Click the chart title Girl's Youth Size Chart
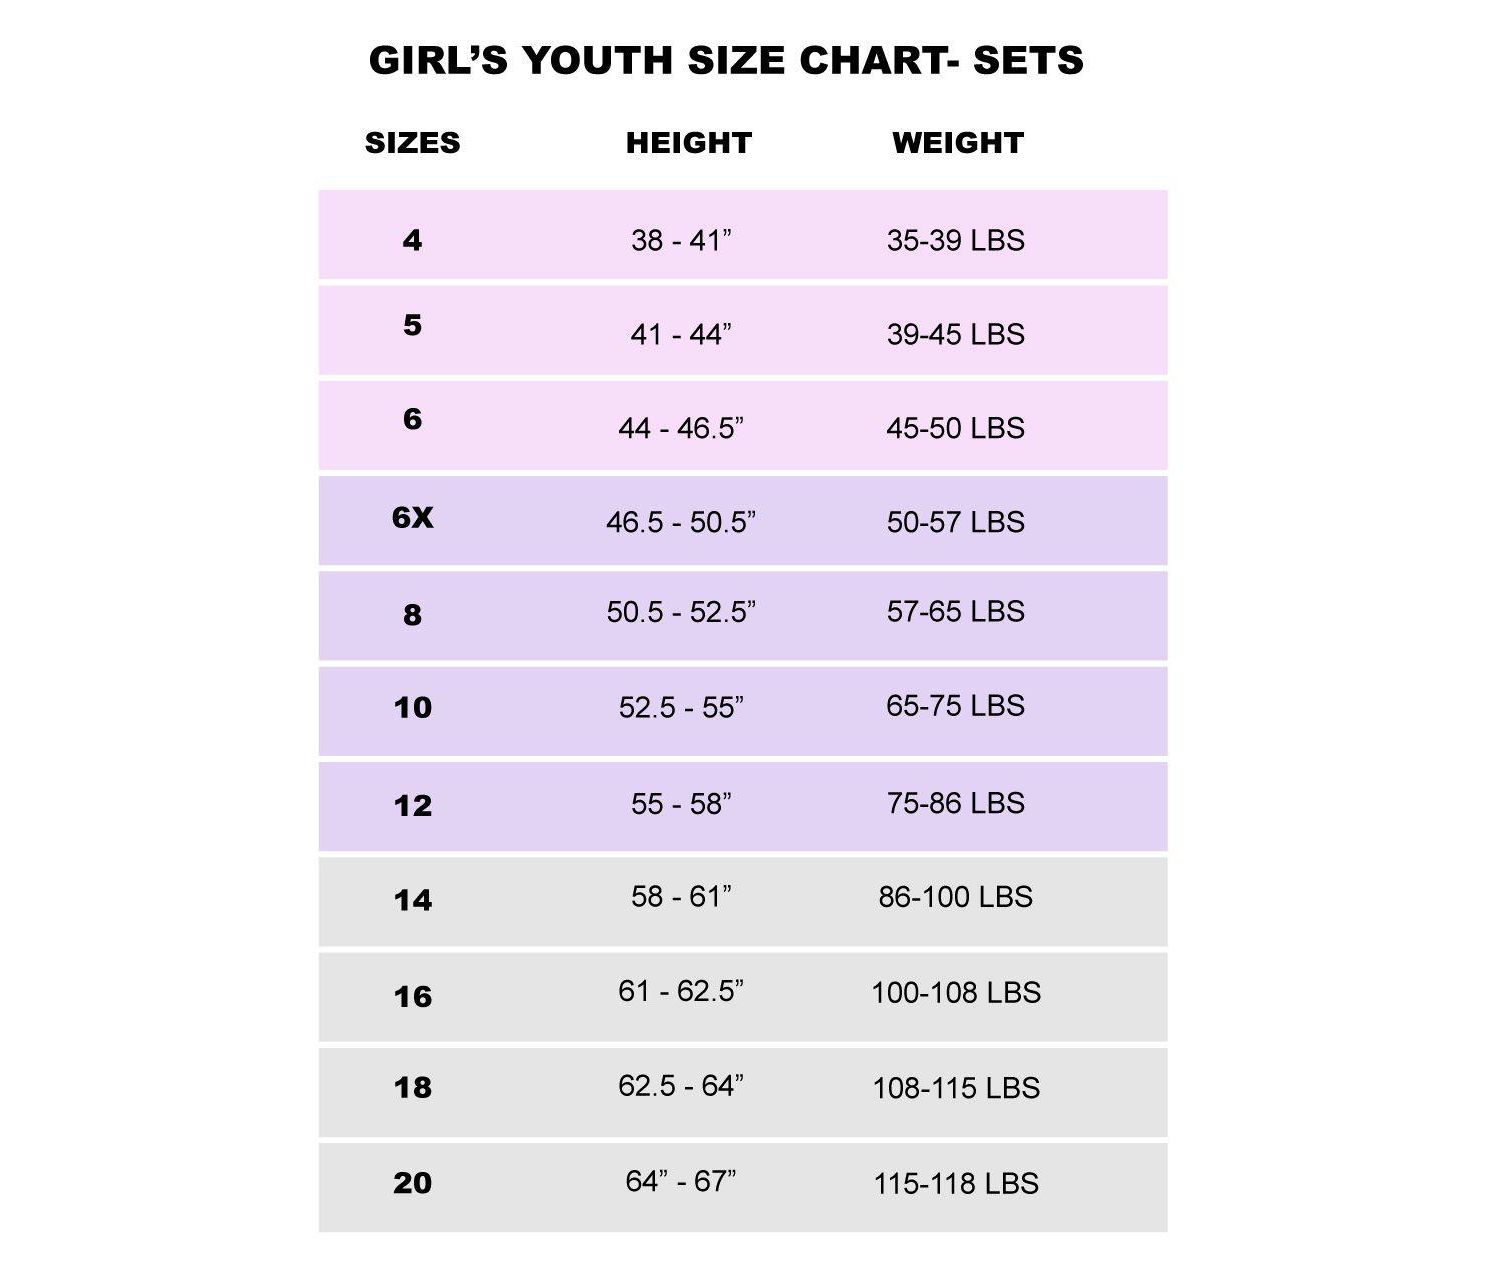Screen dimensions: 1500x1282 click(726, 60)
